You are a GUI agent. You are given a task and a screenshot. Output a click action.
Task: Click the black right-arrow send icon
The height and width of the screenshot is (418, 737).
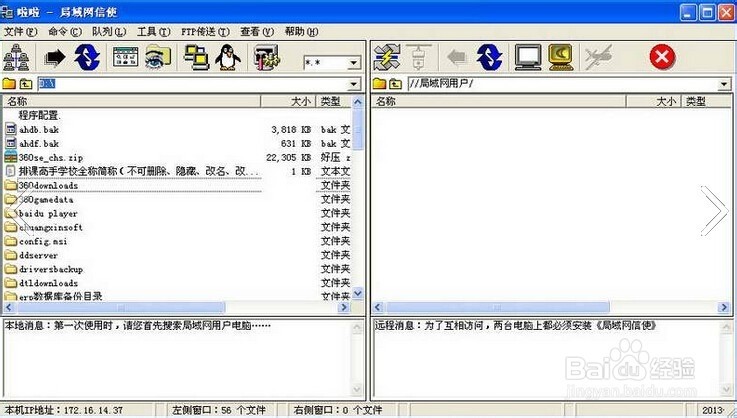tap(55, 58)
